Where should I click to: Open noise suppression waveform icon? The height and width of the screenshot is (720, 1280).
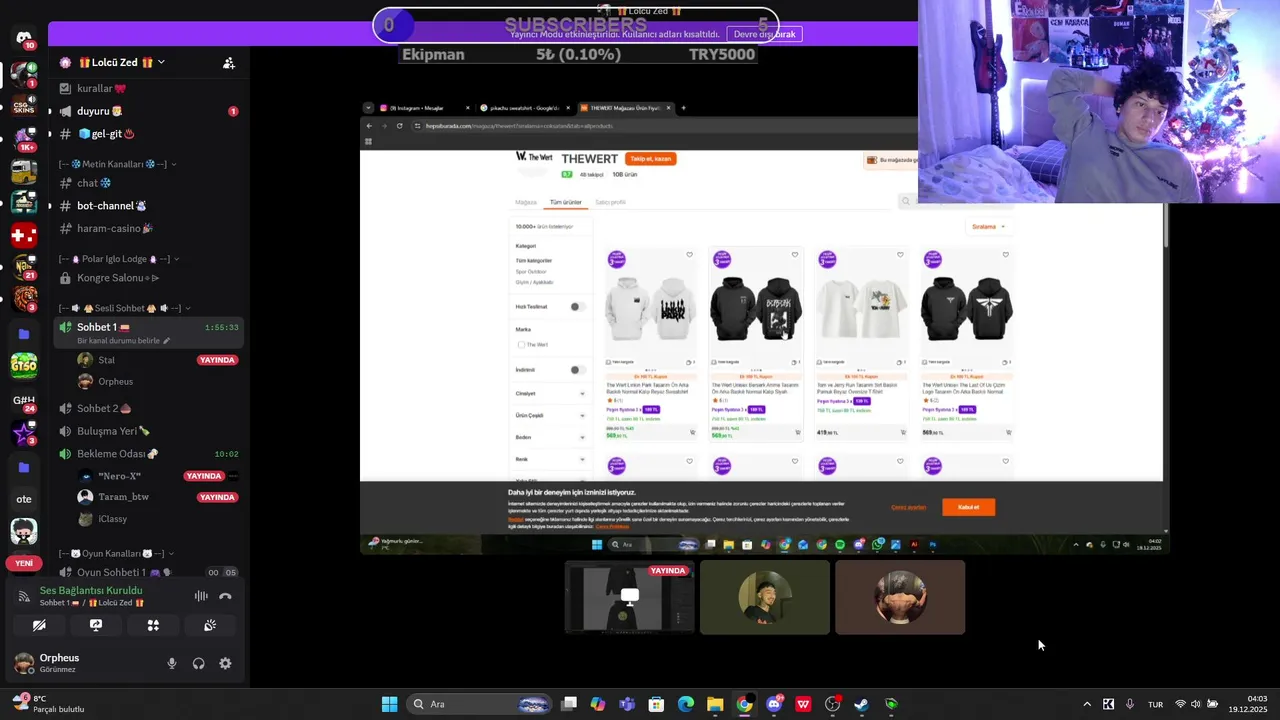[x=201, y=596]
